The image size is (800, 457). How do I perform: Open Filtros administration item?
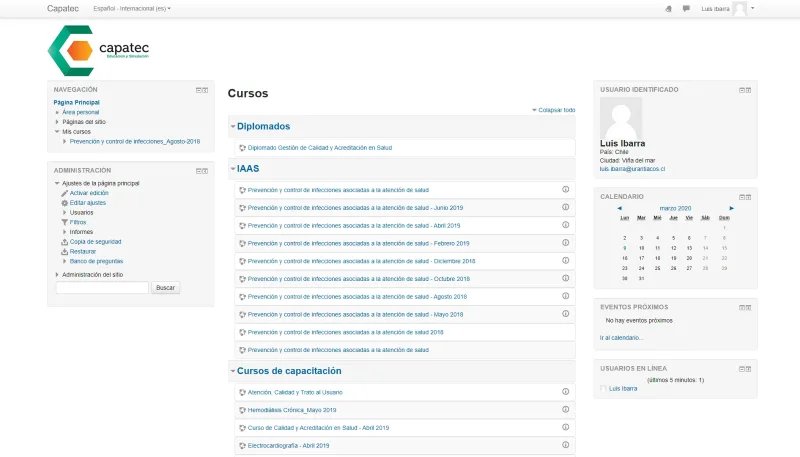[x=78, y=222]
